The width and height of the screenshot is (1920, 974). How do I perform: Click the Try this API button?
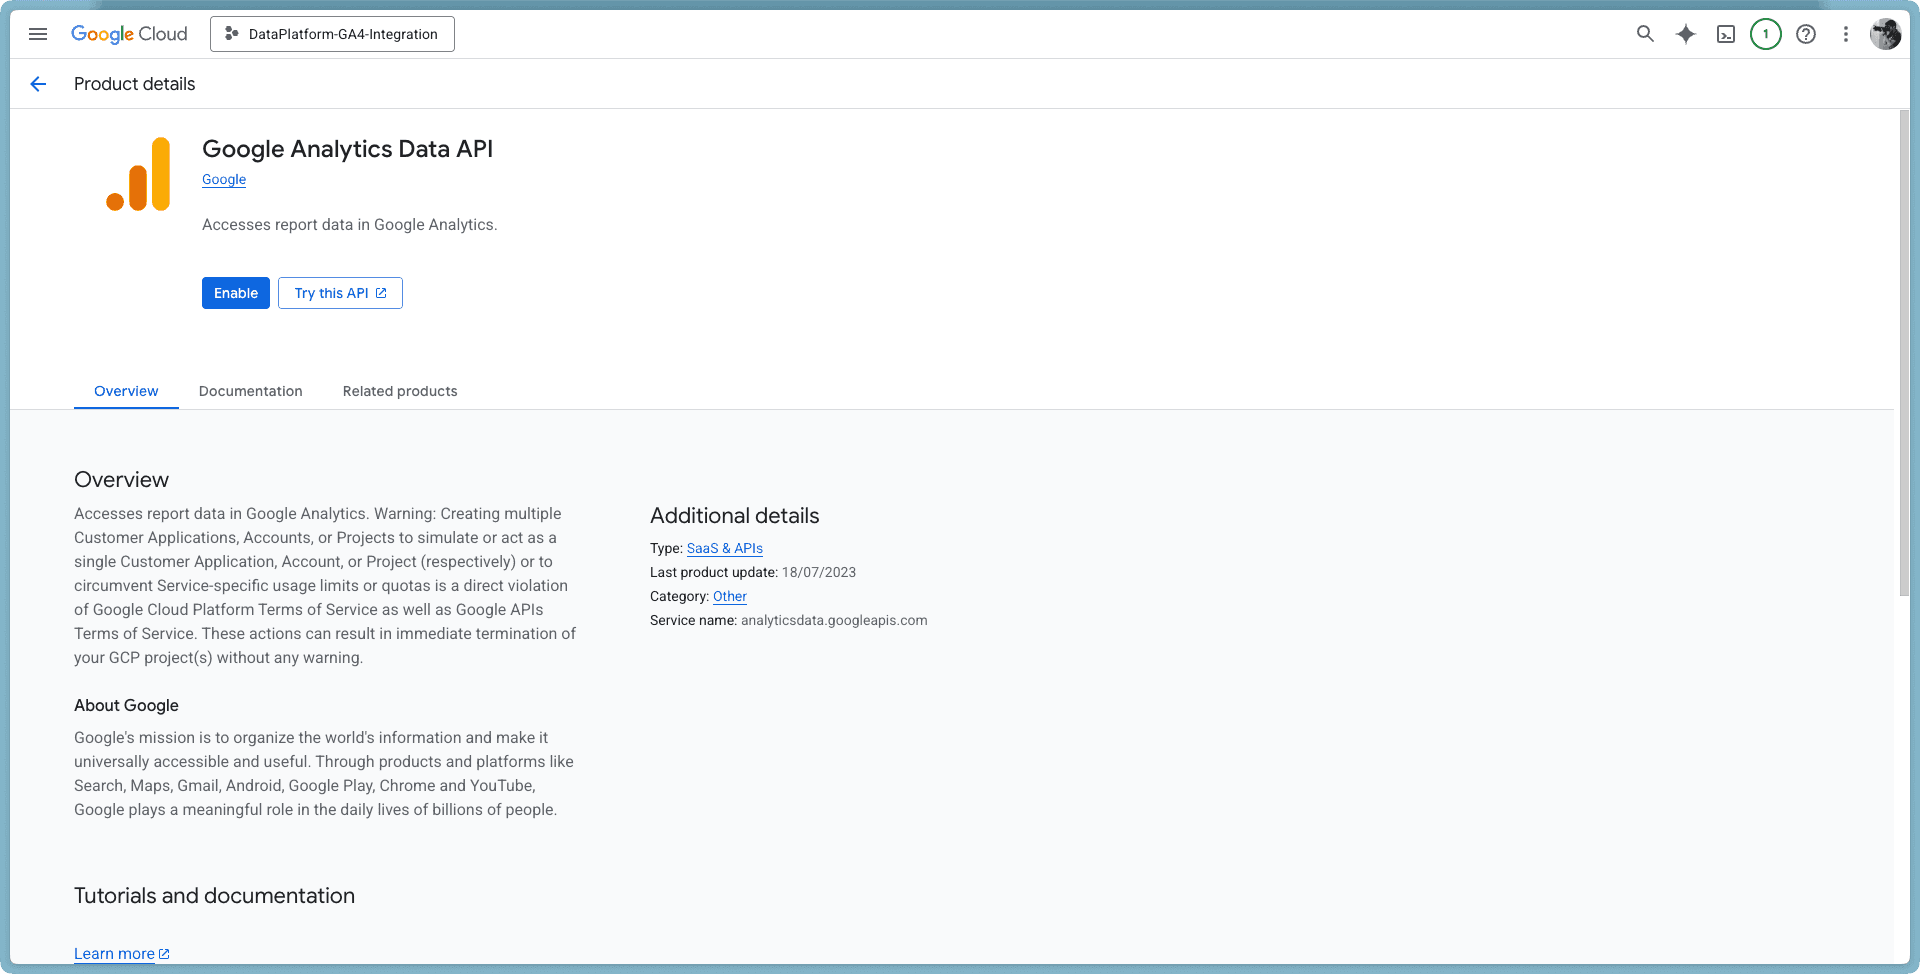(340, 293)
